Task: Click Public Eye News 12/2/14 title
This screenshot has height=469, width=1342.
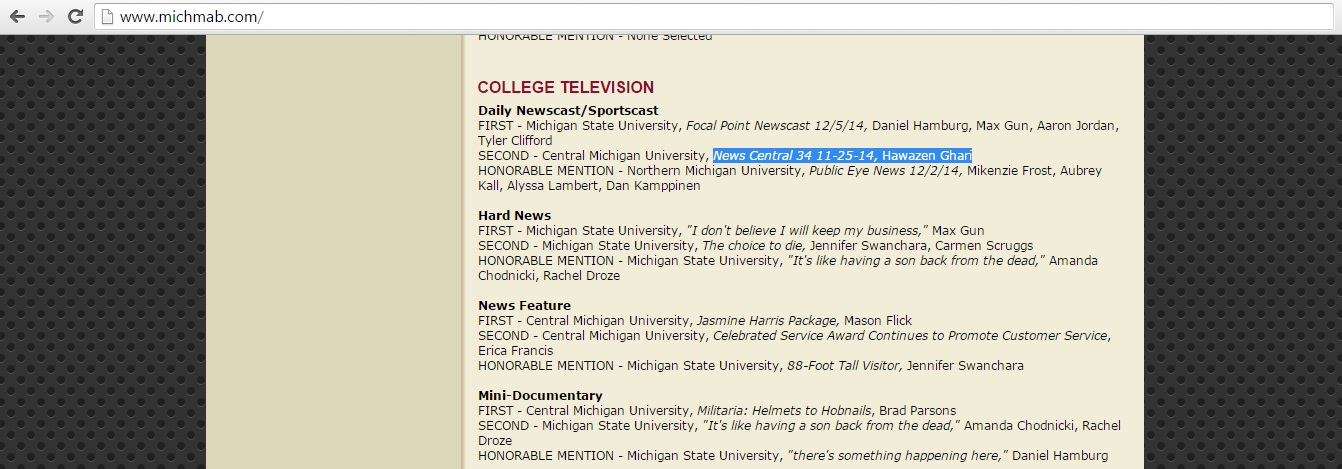Action: point(885,170)
